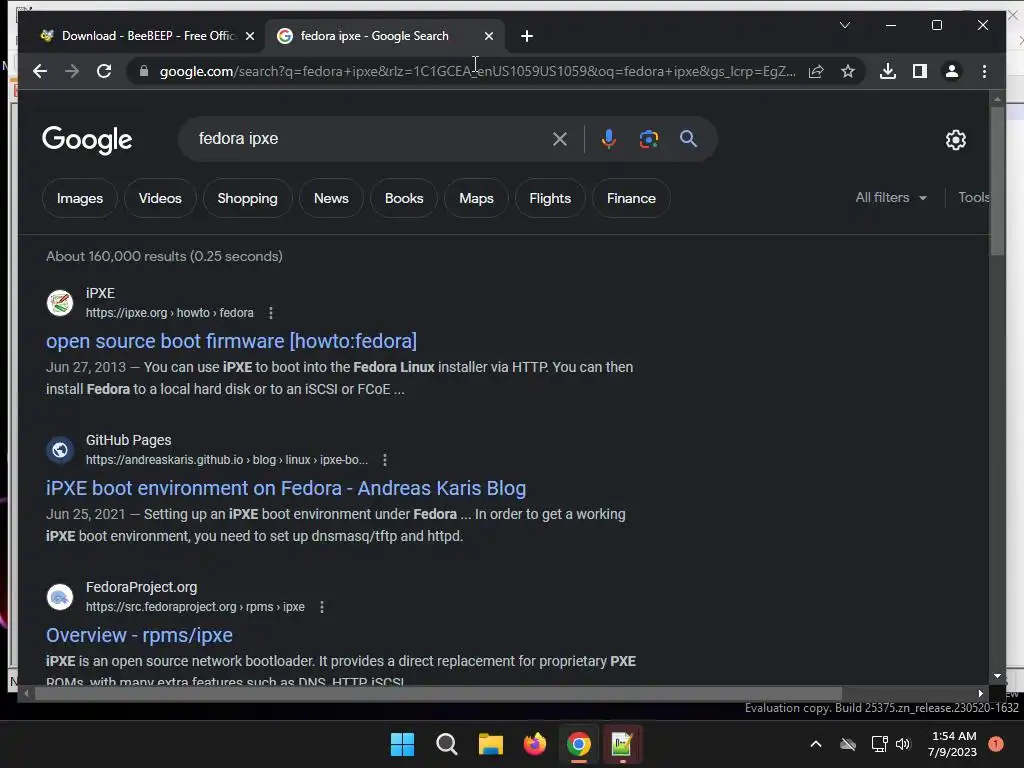Open volume control in tray
The width and height of the screenshot is (1024, 768).
[903, 744]
